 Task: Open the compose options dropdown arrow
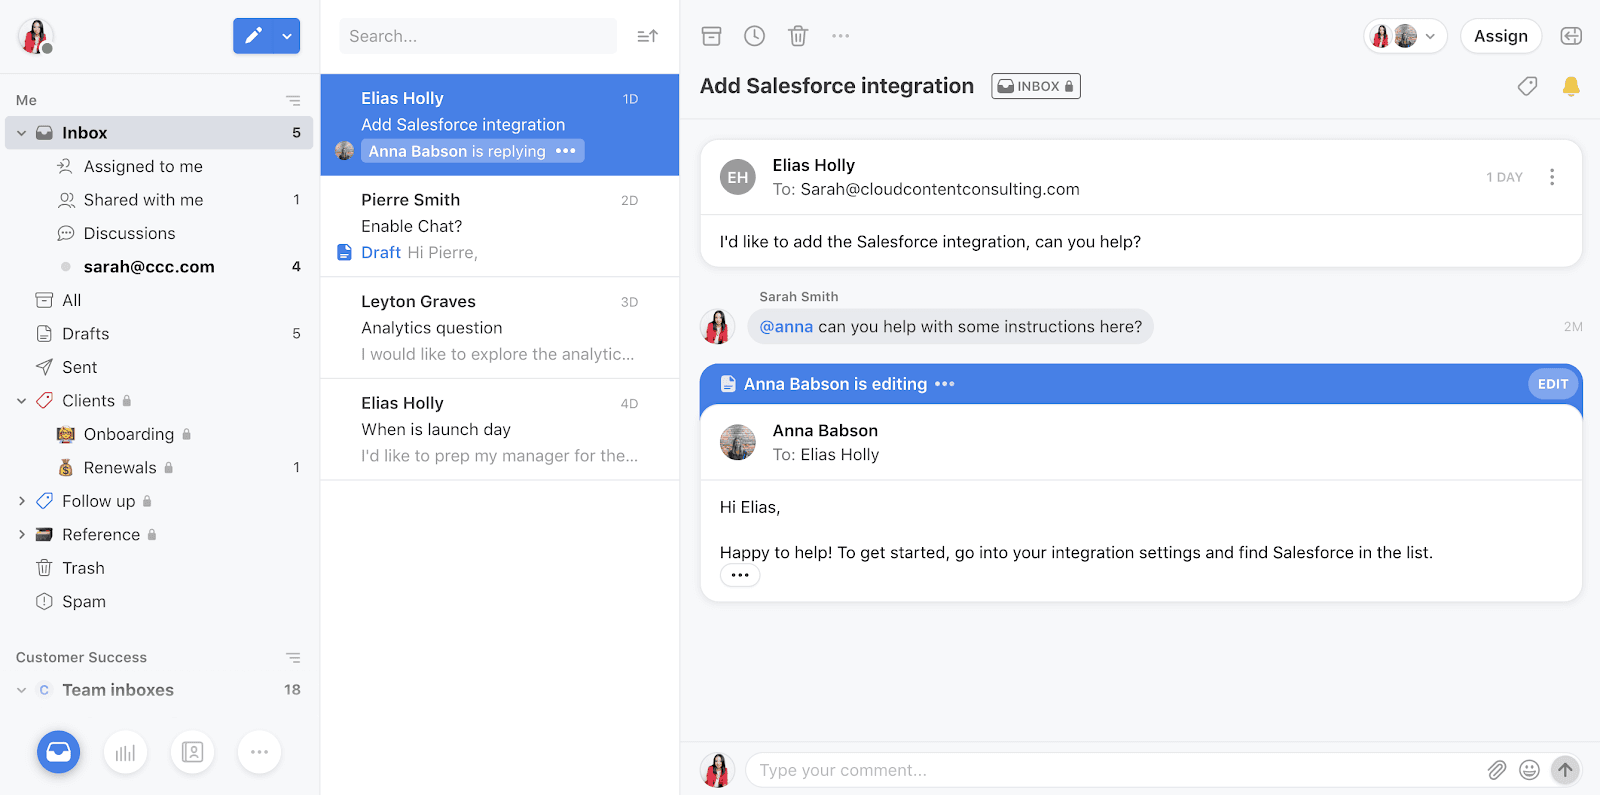tap(287, 36)
